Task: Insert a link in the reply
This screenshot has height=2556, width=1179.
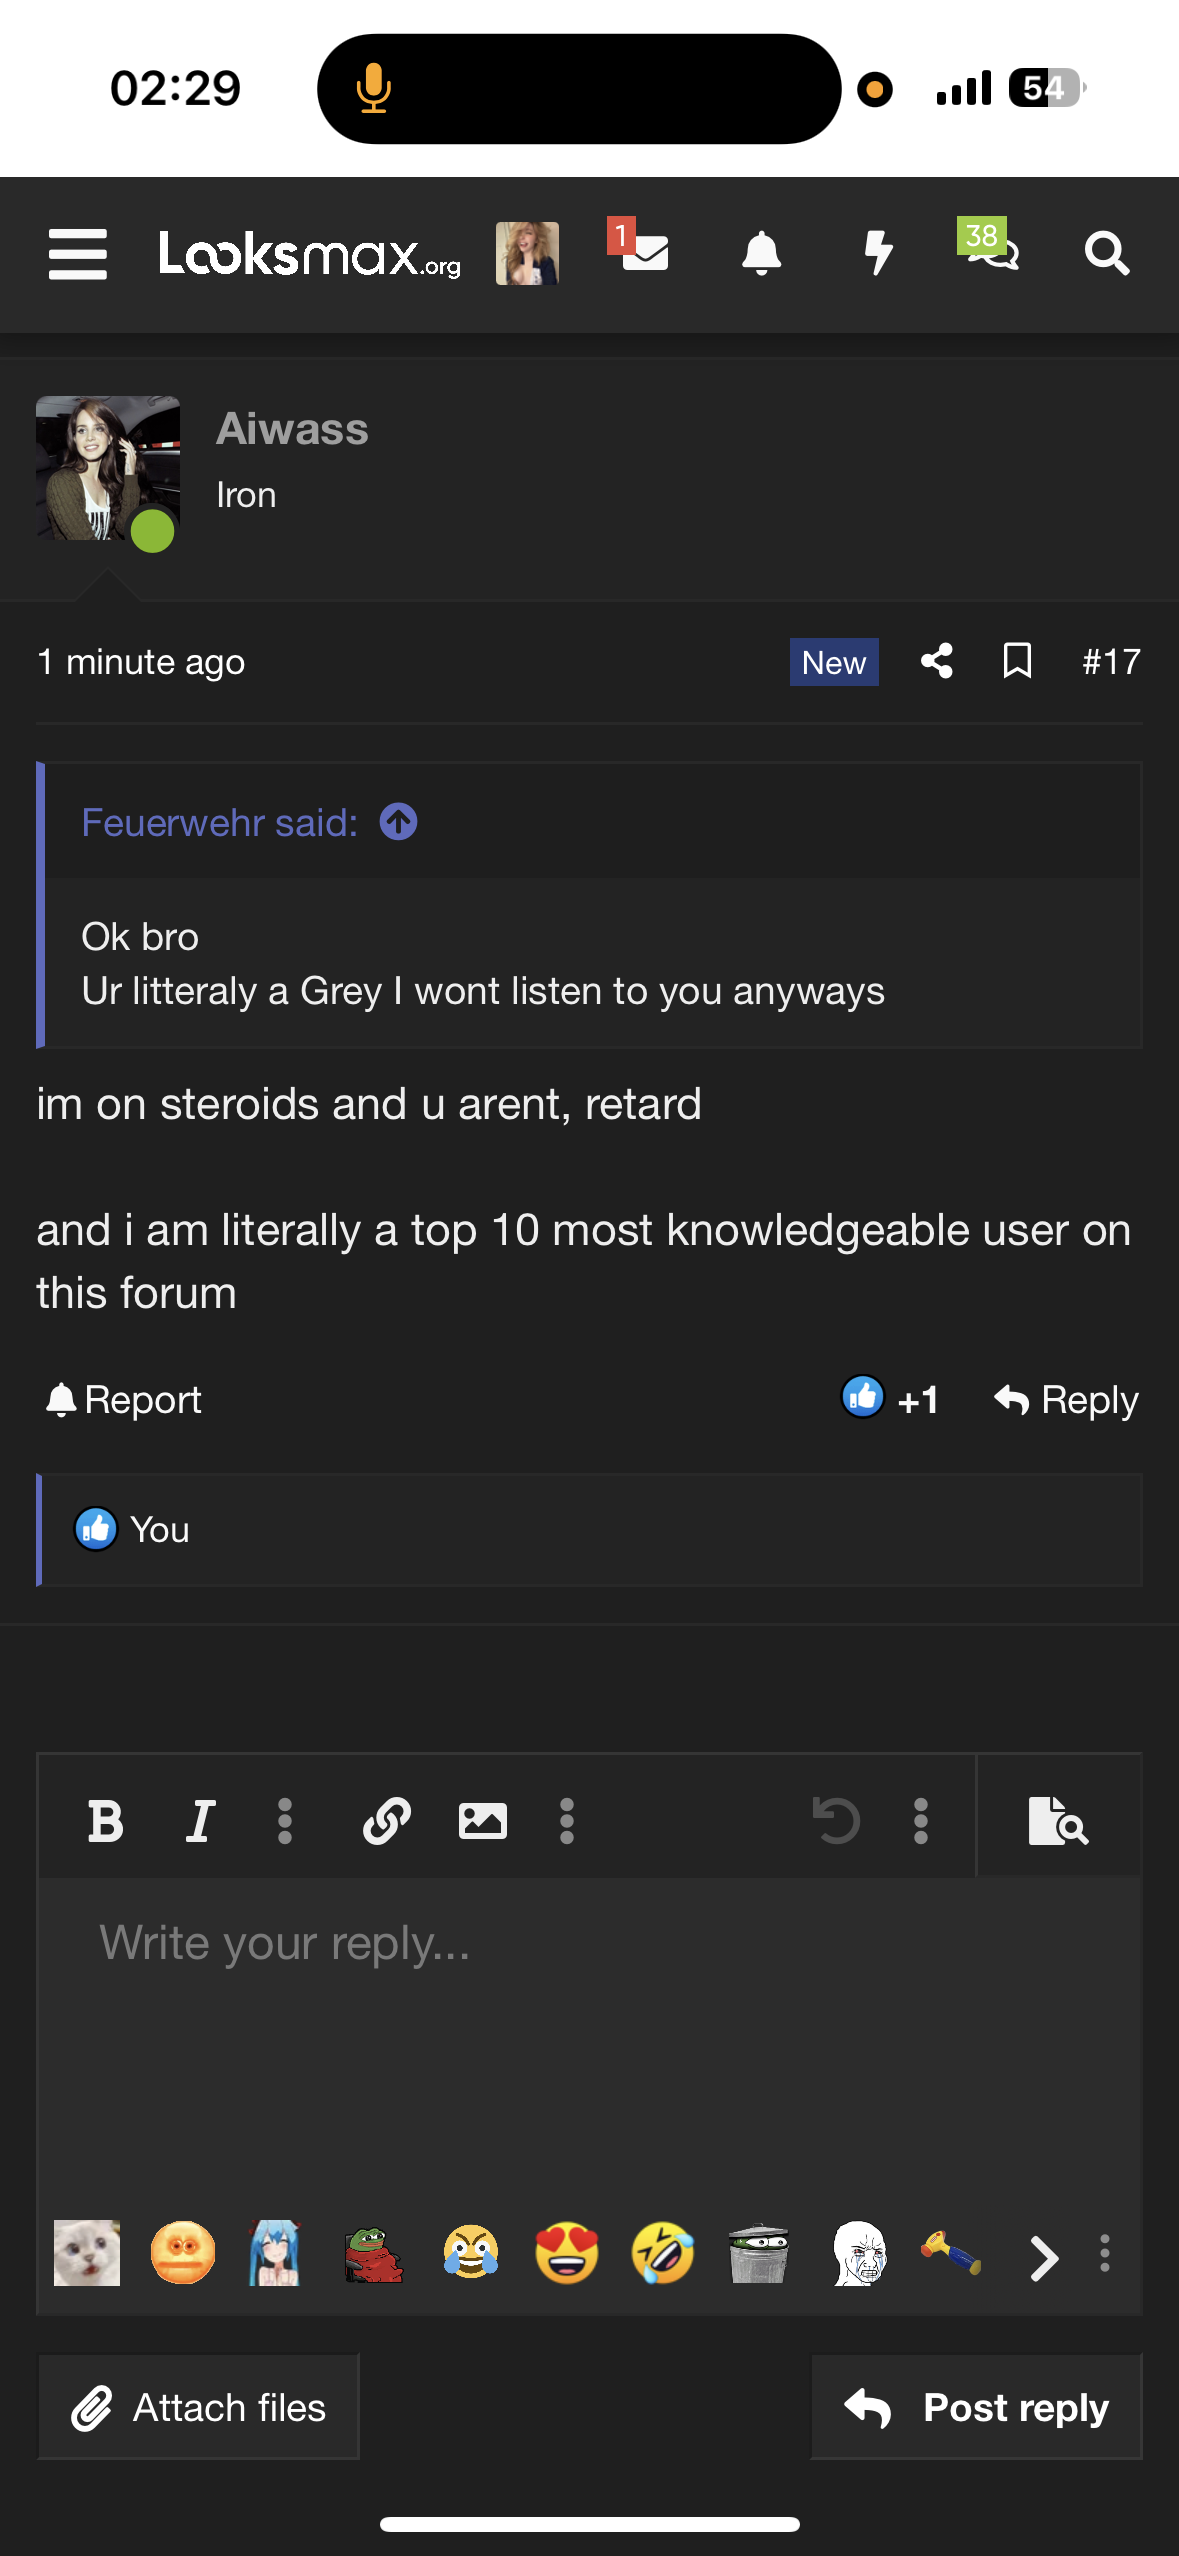Action: click(x=387, y=1821)
